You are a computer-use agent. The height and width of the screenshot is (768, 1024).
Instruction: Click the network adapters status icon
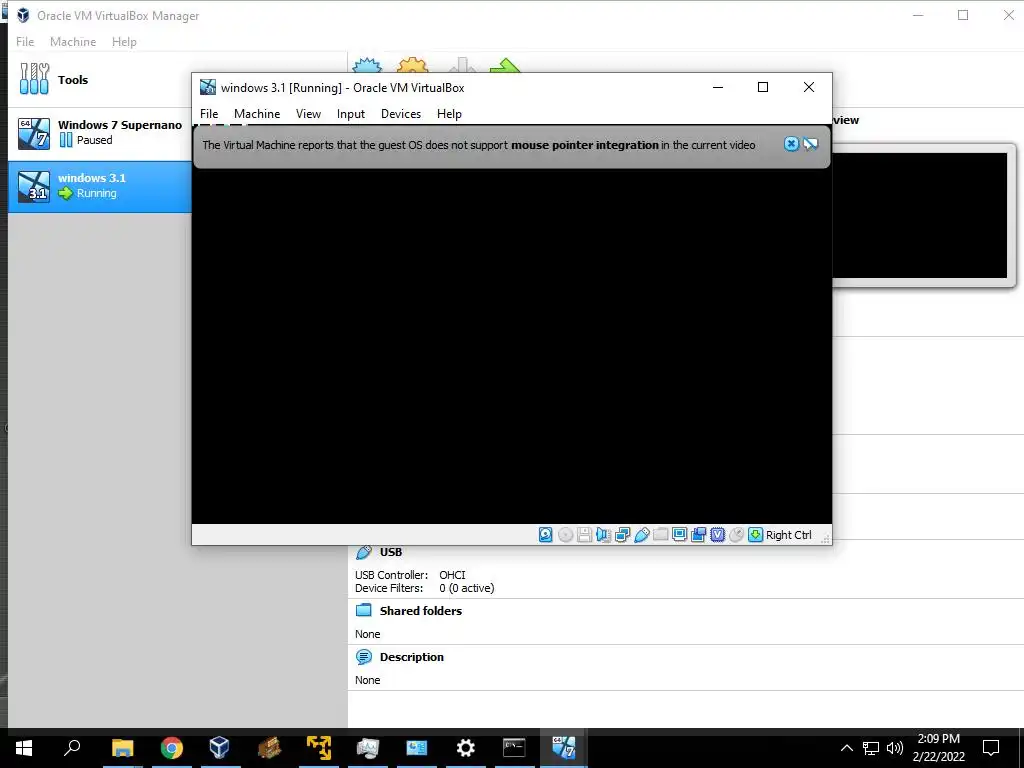pos(622,535)
